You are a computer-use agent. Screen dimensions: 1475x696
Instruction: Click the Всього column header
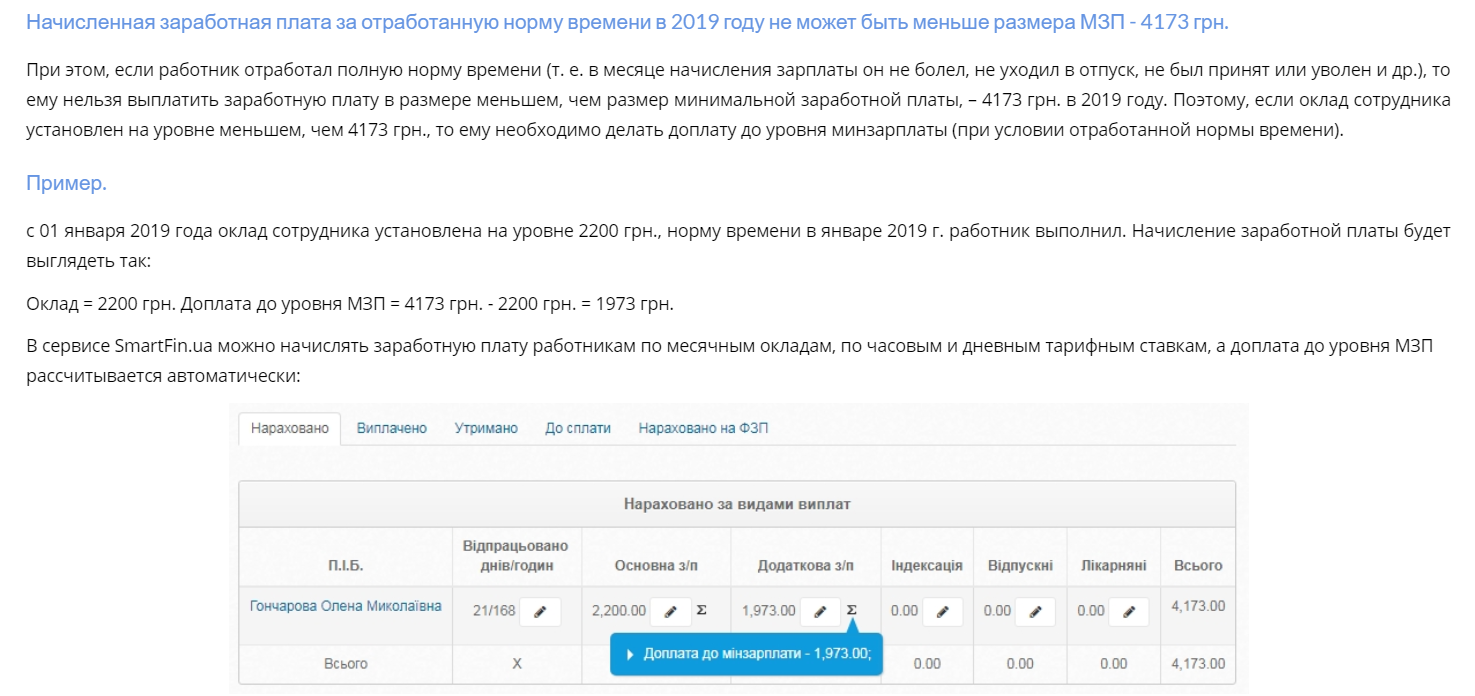coord(1197,565)
